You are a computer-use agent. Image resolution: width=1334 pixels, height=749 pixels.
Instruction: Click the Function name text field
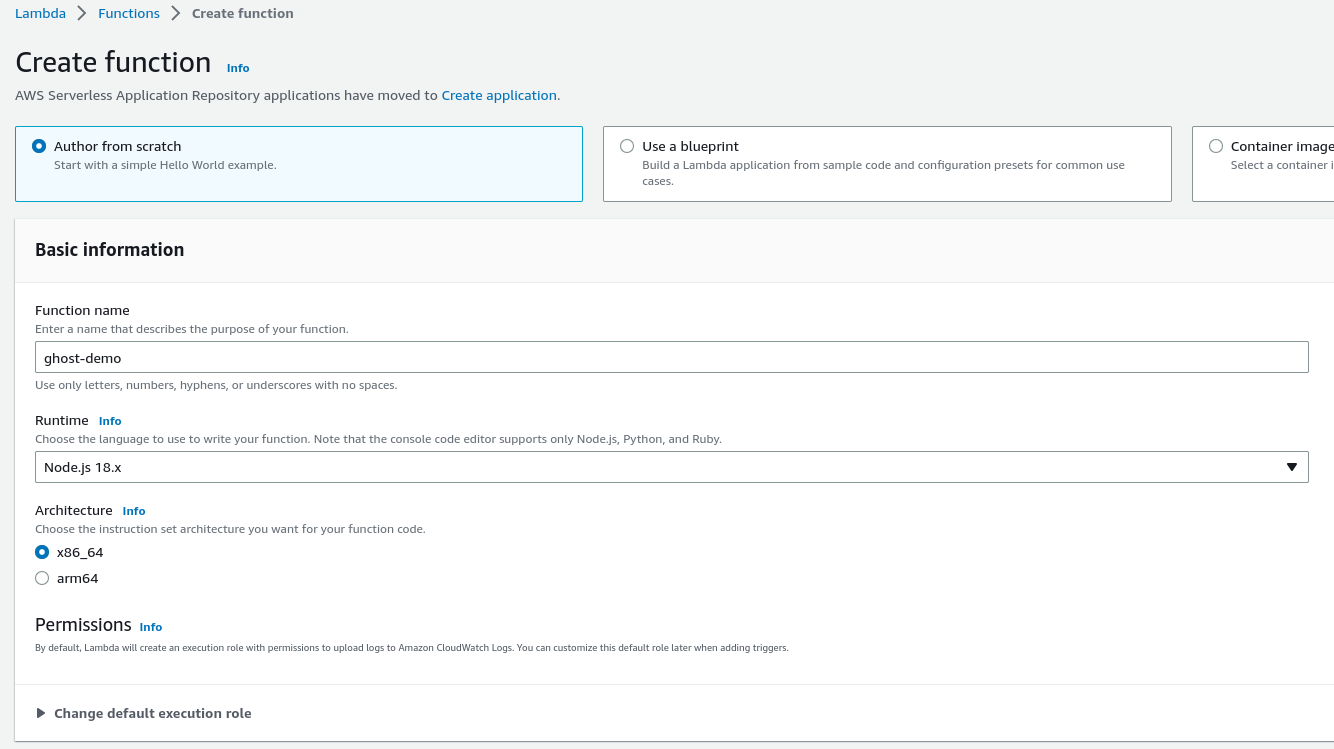point(671,357)
